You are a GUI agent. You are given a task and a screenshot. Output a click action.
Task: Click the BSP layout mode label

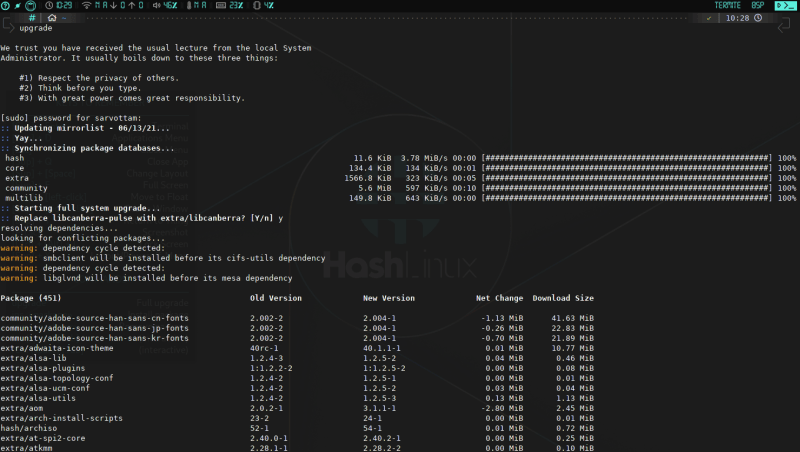tap(757, 5)
